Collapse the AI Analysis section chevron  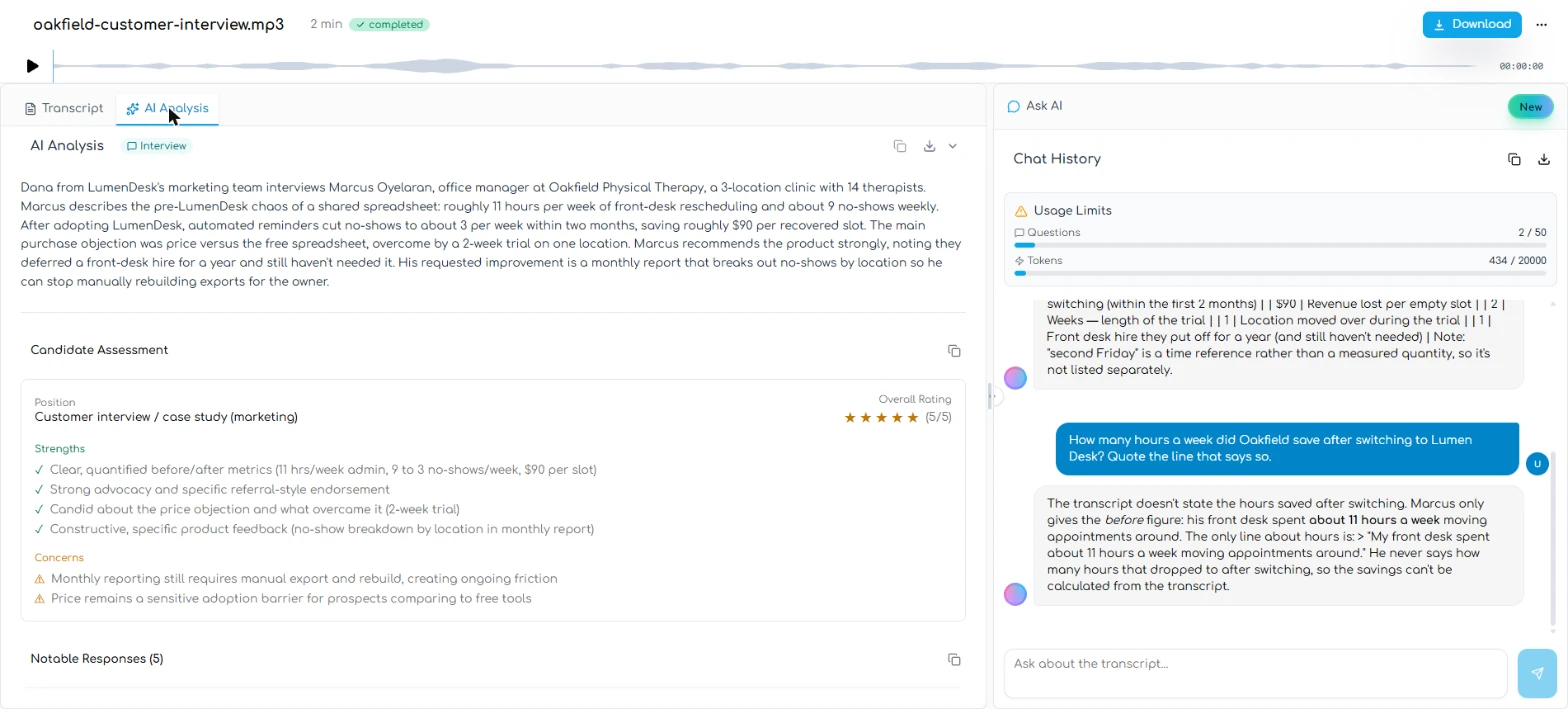click(953, 146)
